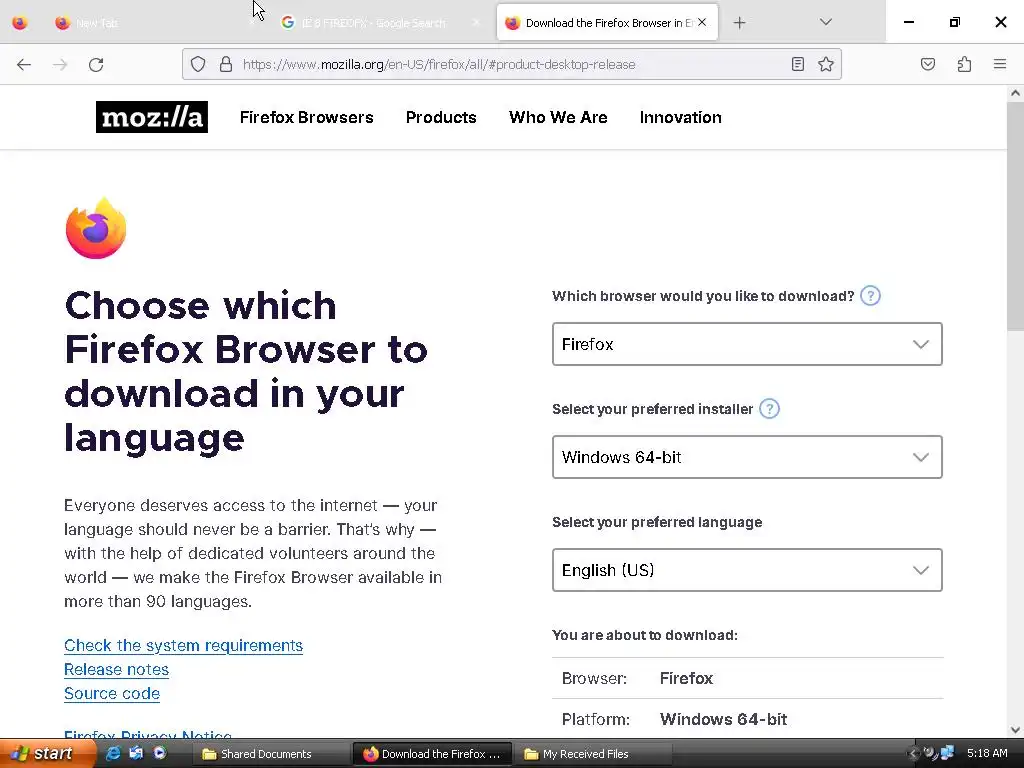
Task: Click the page vertical scrollbar thumb
Action: point(1015,216)
